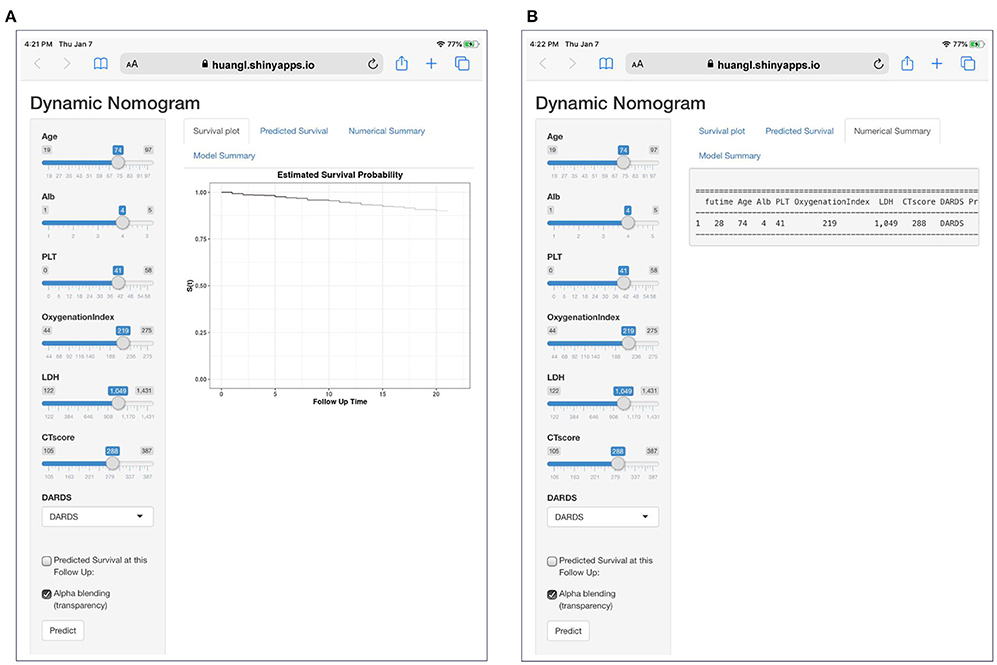Click the Predict button in panel B

click(x=568, y=631)
